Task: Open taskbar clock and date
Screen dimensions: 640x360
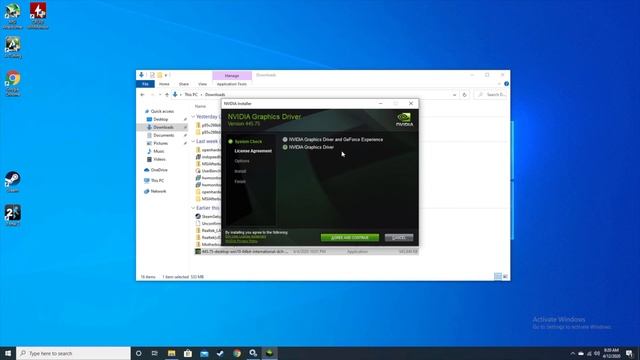Action: [611, 353]
